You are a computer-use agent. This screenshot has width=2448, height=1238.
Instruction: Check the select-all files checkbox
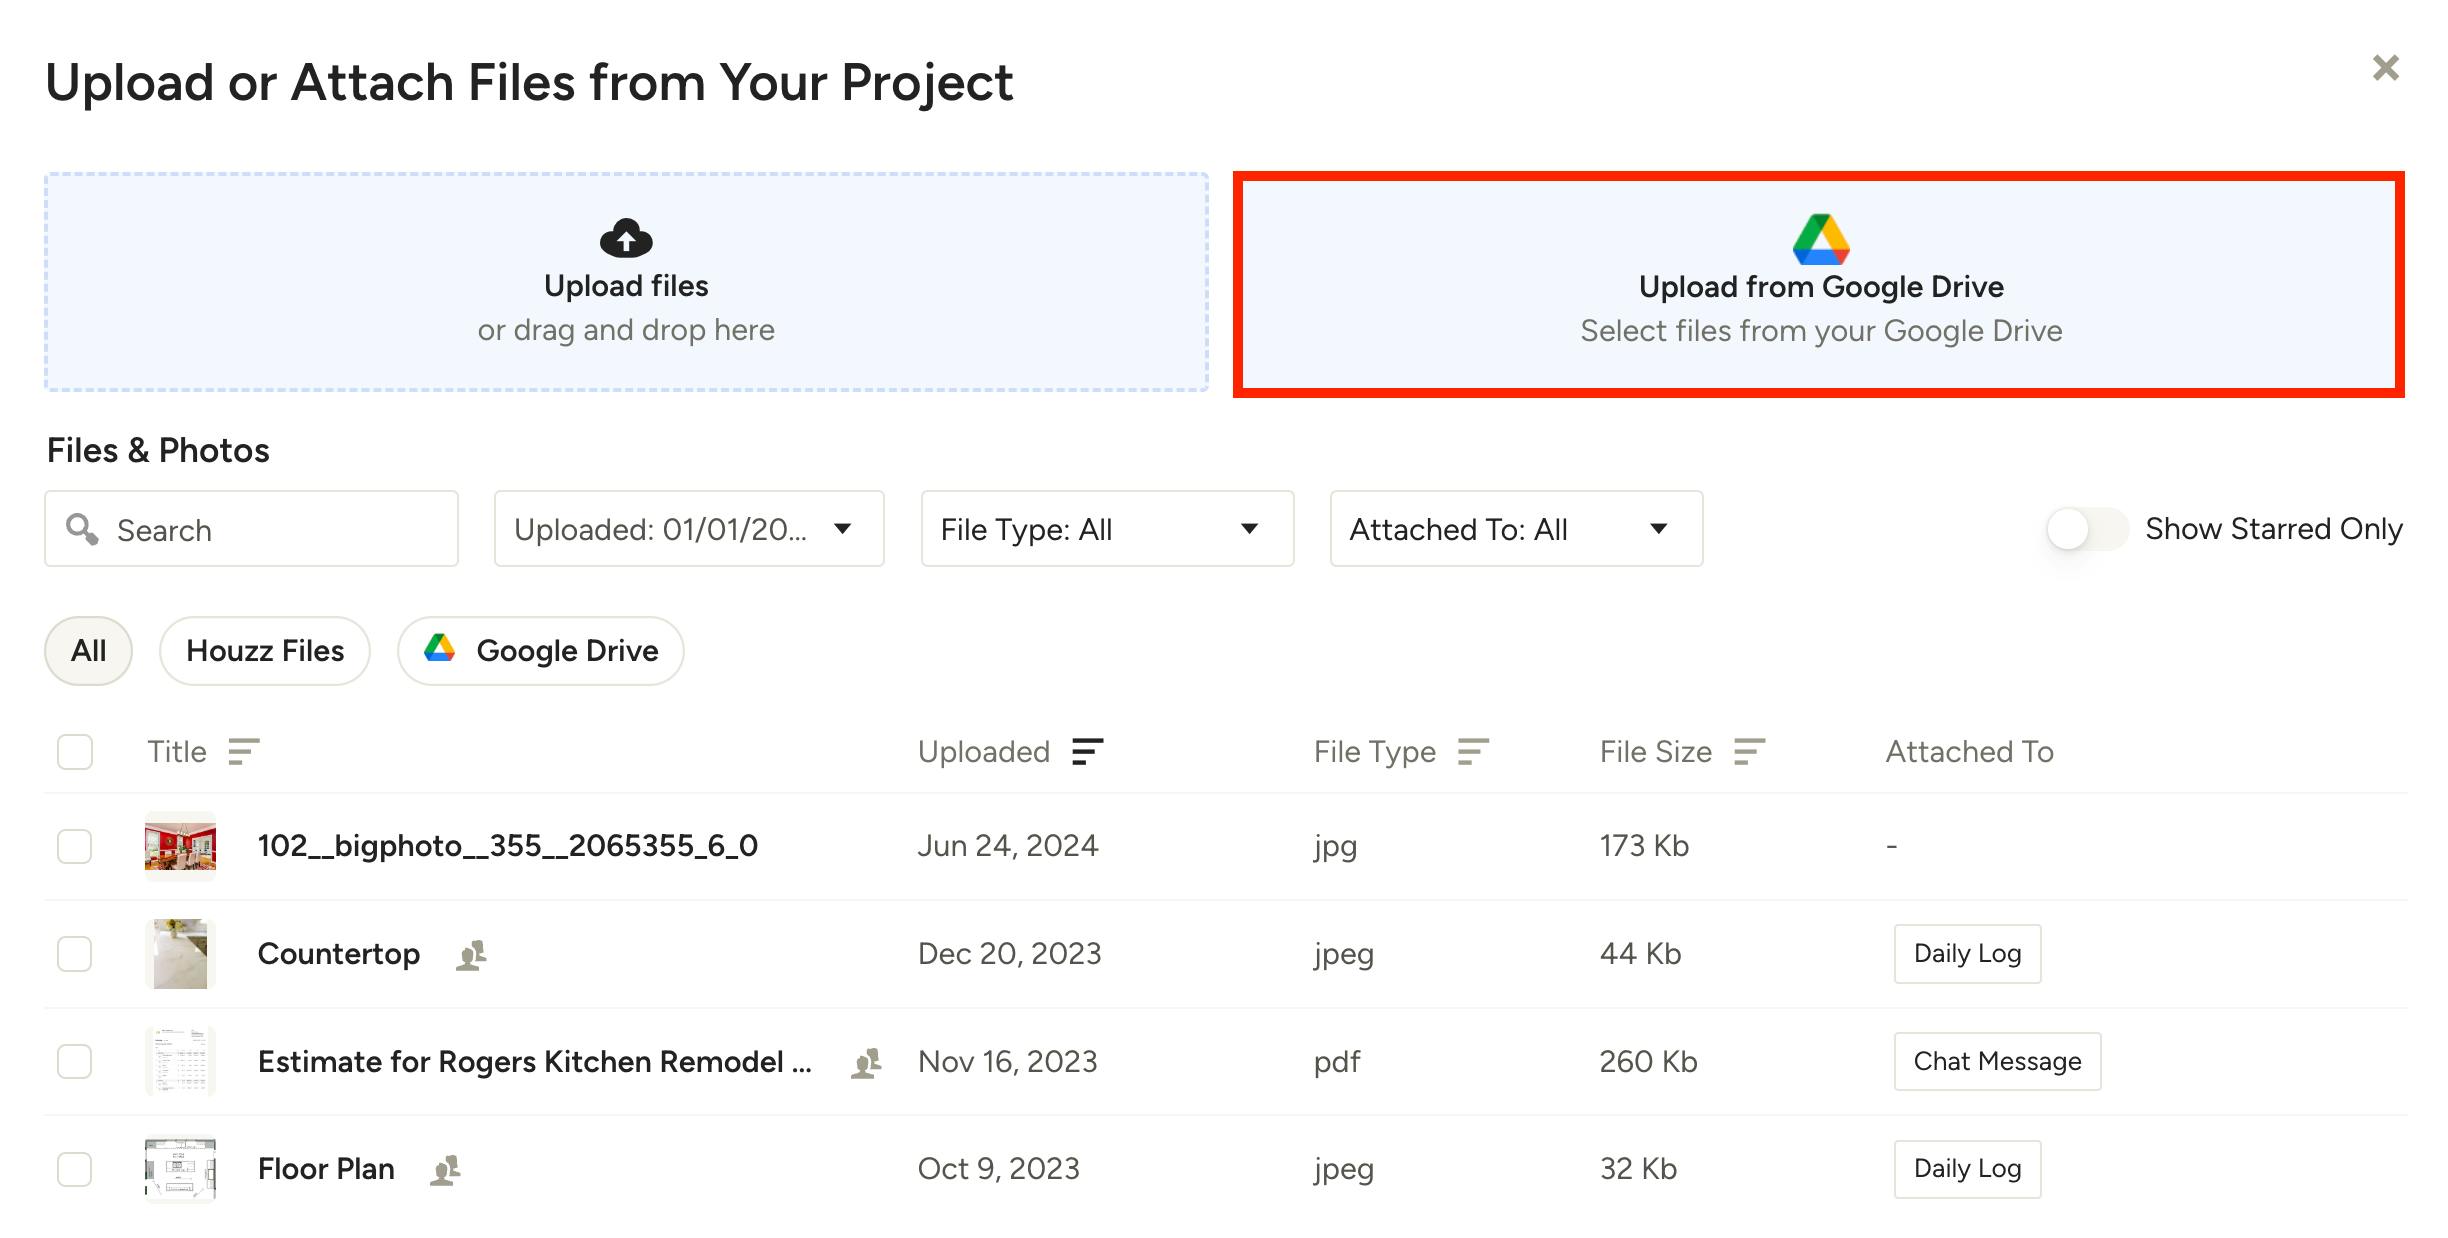[x=75, y=752]
